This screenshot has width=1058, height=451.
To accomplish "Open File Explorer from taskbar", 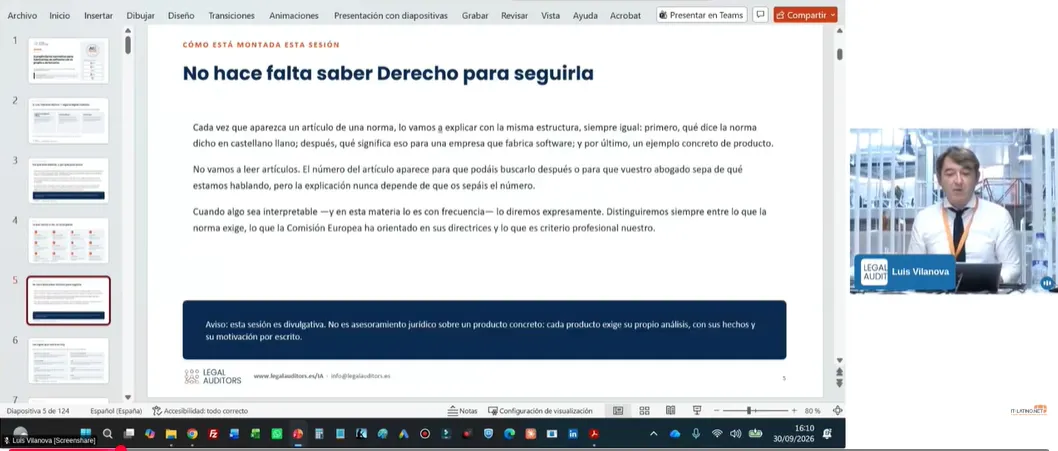I will [x=171, y=433].
